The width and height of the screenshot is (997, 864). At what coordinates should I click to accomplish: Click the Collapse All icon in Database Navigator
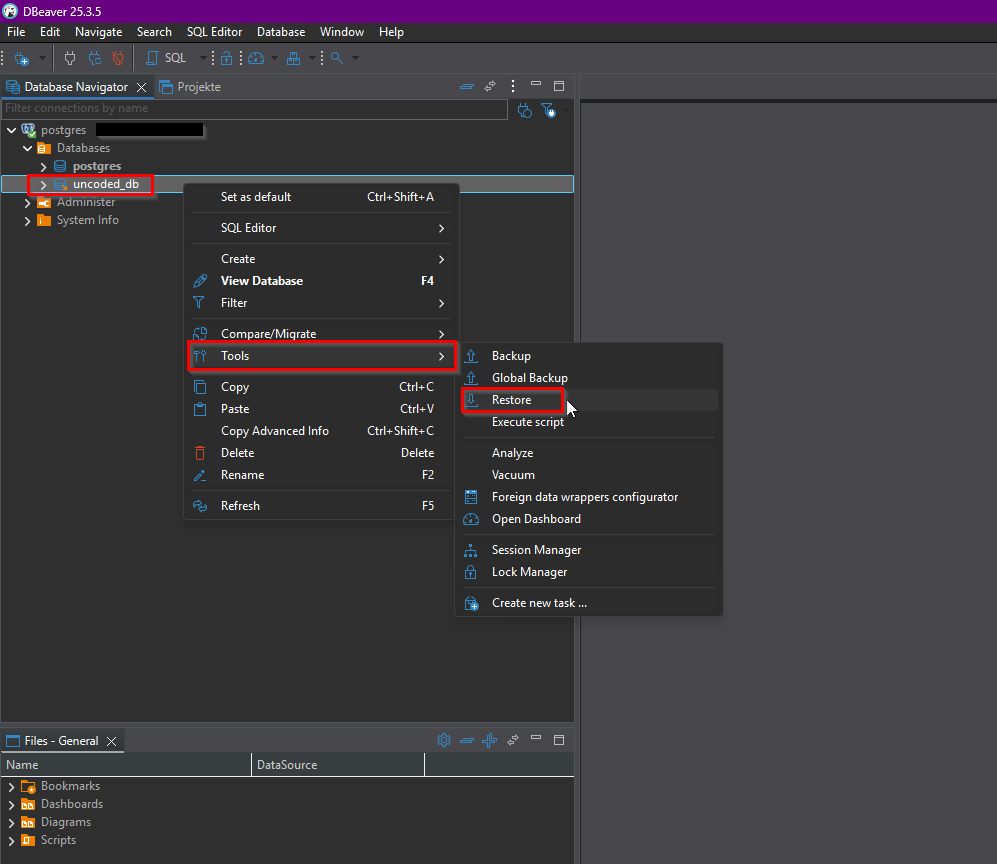[466, 87]
